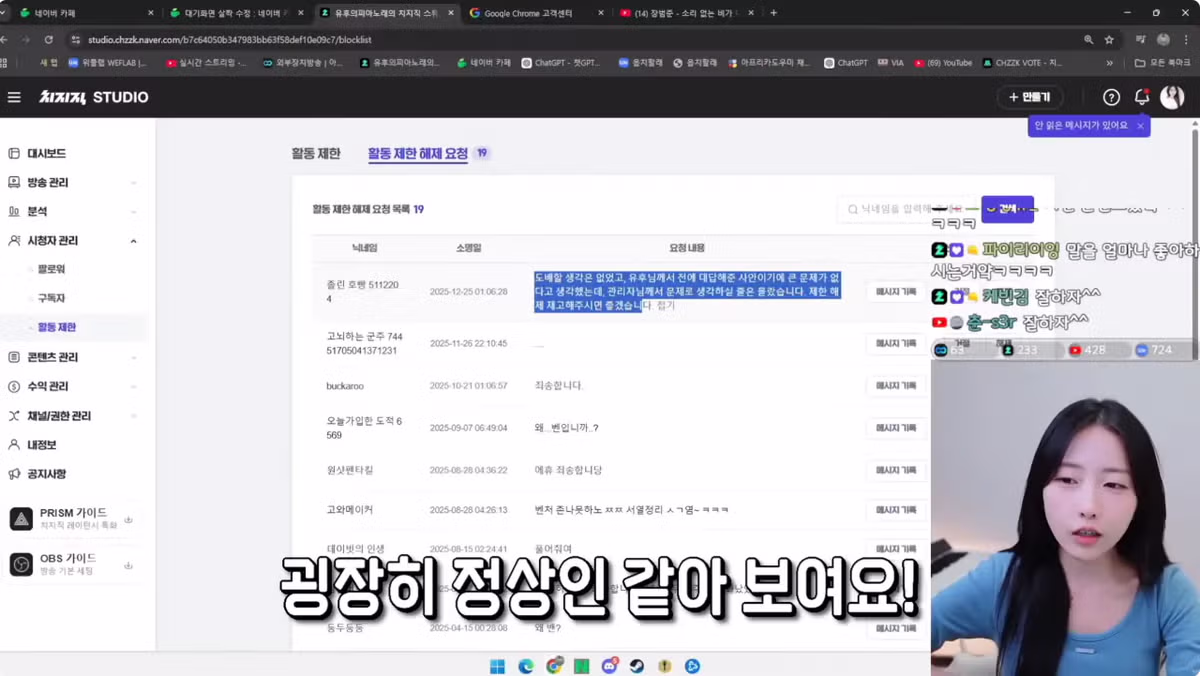
Task: Click the profile avatar in the top bar
Action: pyautogui.click(x=1173, y=97)
